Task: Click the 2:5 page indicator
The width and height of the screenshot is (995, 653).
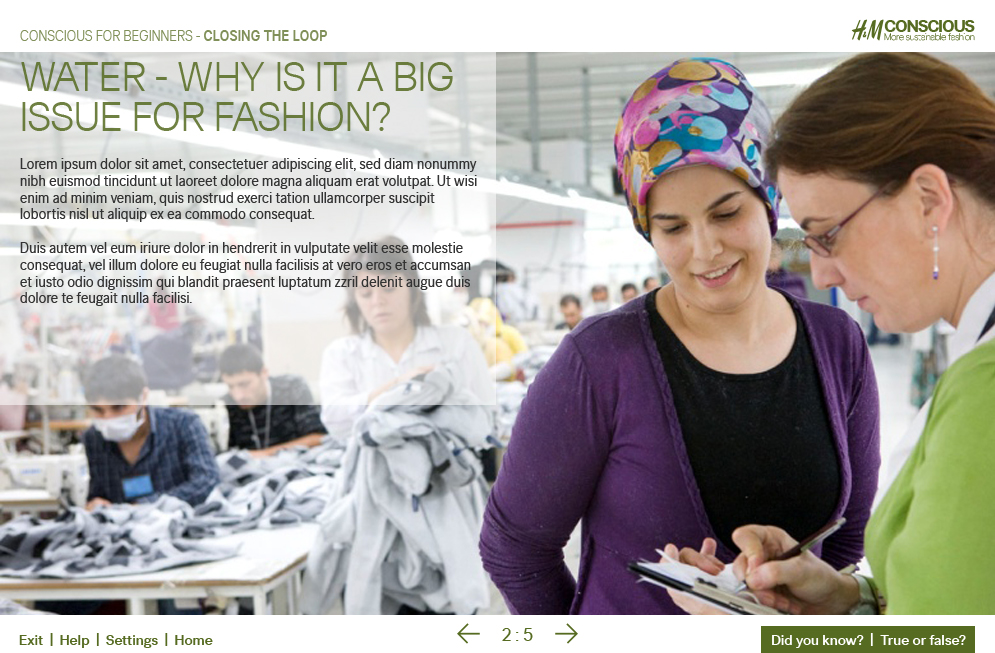Action: [x=517, y=635]
